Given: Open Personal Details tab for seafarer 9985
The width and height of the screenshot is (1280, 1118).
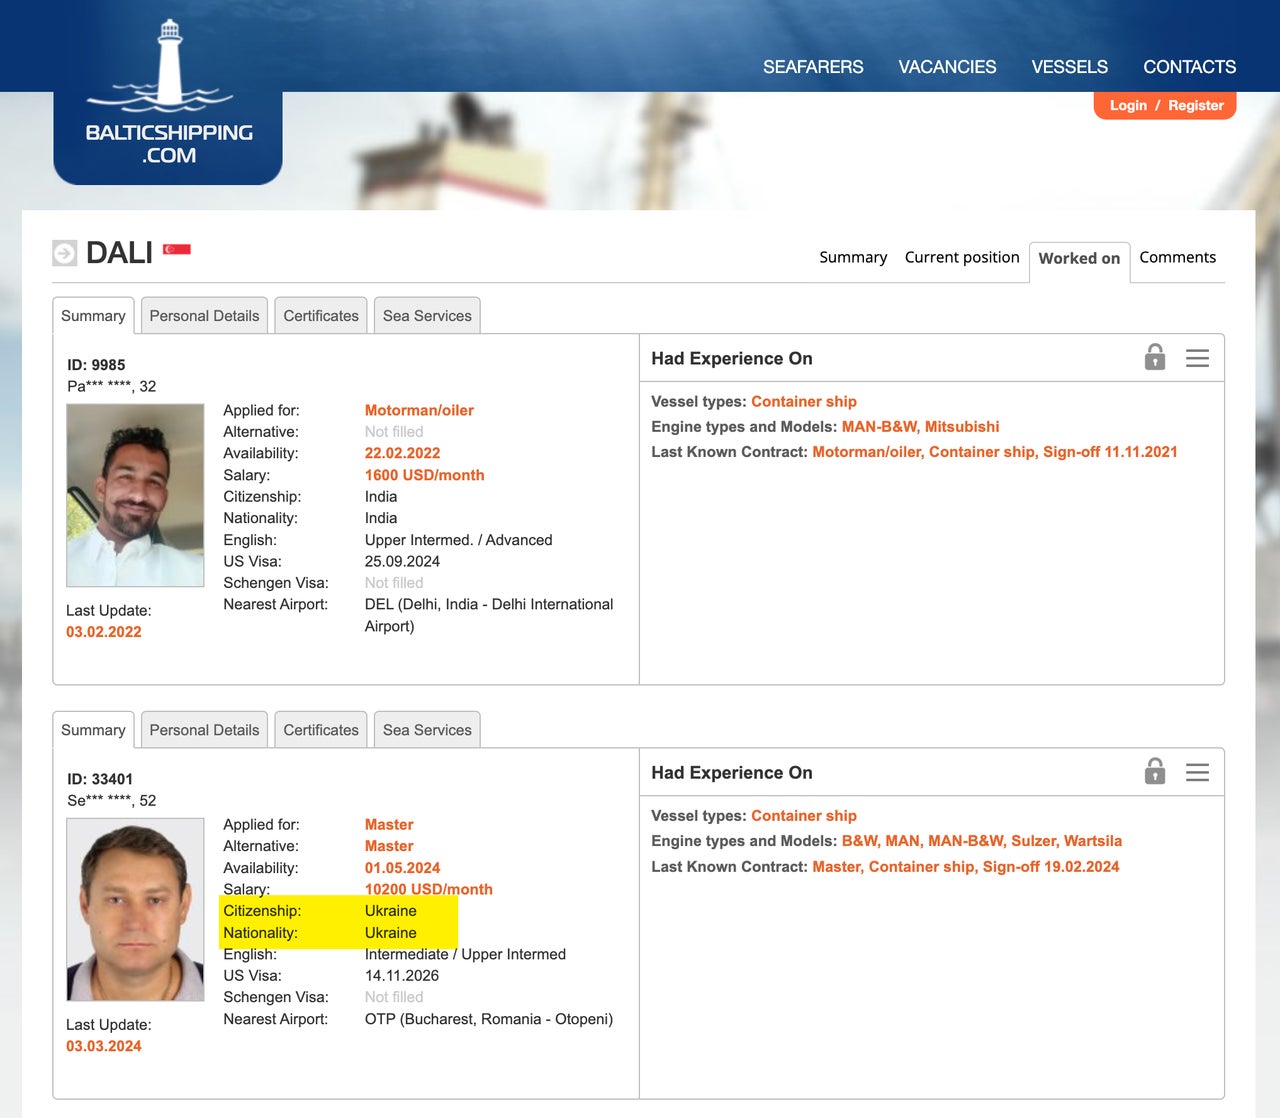Looking at the screenshot, I should point(204,316).
